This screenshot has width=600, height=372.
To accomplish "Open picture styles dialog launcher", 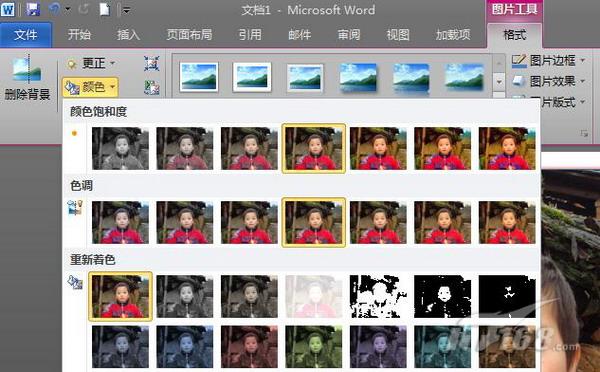I will coord(584,134).
